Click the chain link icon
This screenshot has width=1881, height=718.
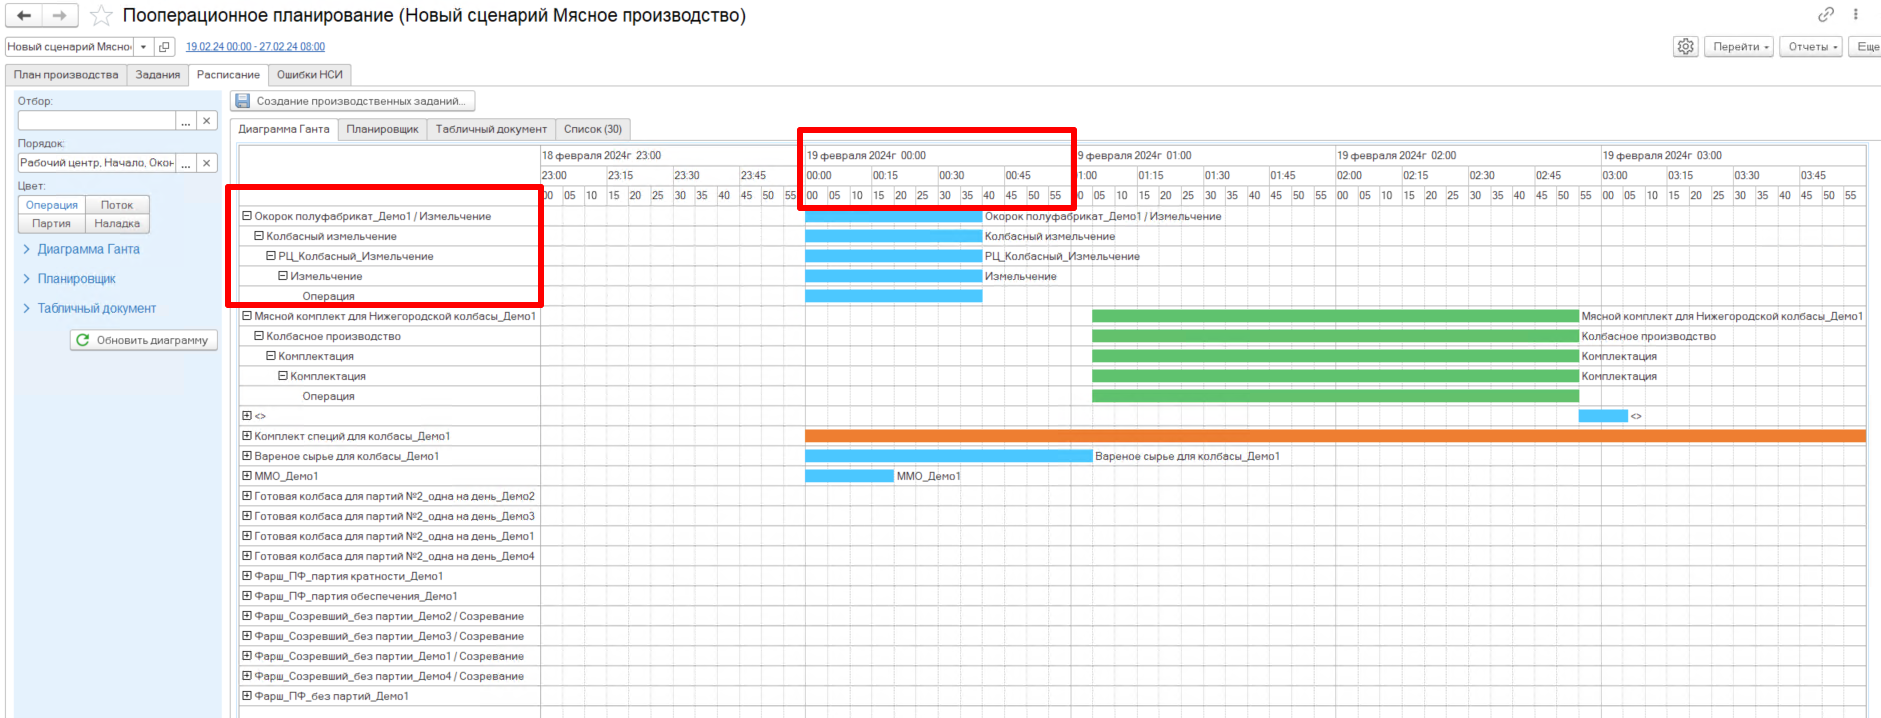tap(1826, 14)
